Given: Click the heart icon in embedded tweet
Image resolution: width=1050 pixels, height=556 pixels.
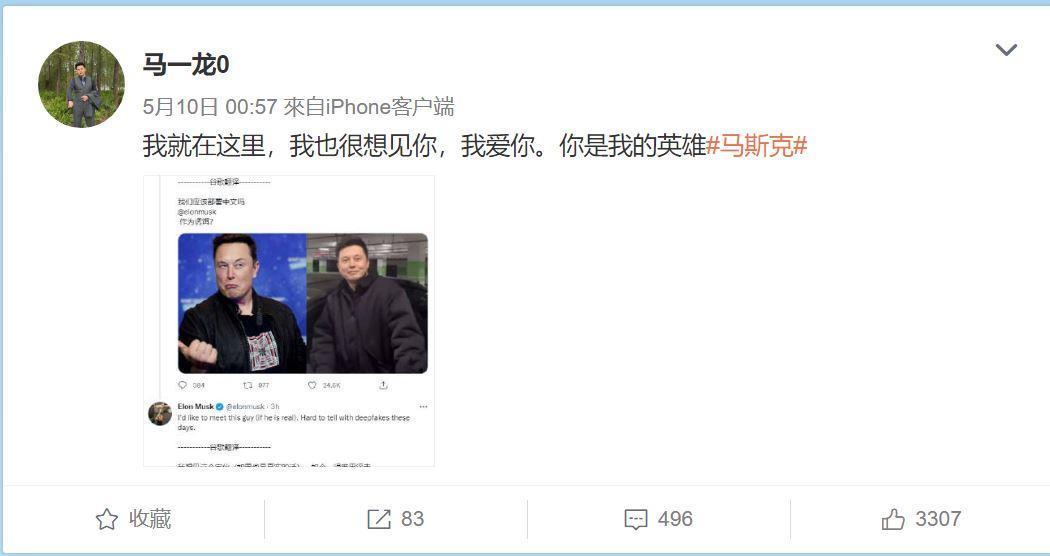Looking at the screenshot, I should click(x=312, y=385).
